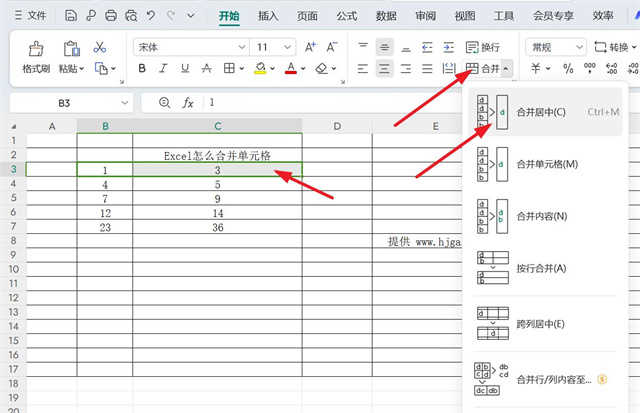
Task: Toggle Bold formatting
Action: point(142,69)
